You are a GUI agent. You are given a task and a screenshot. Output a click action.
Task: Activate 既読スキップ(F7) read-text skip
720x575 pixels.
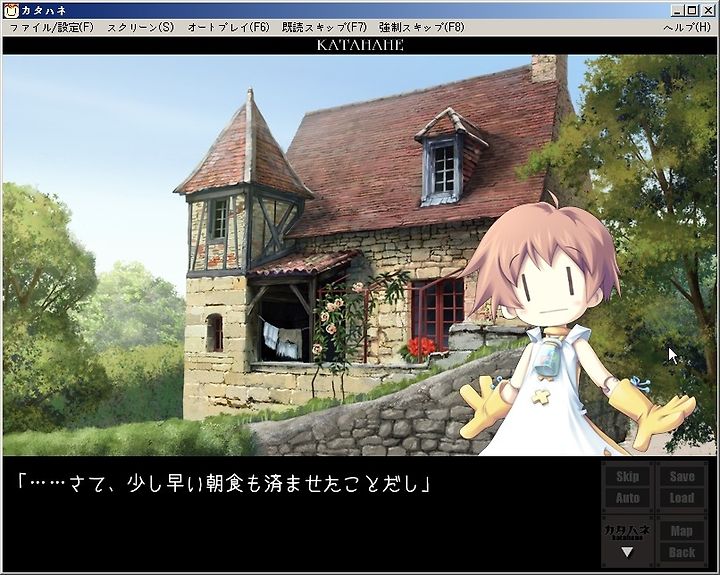324,28
